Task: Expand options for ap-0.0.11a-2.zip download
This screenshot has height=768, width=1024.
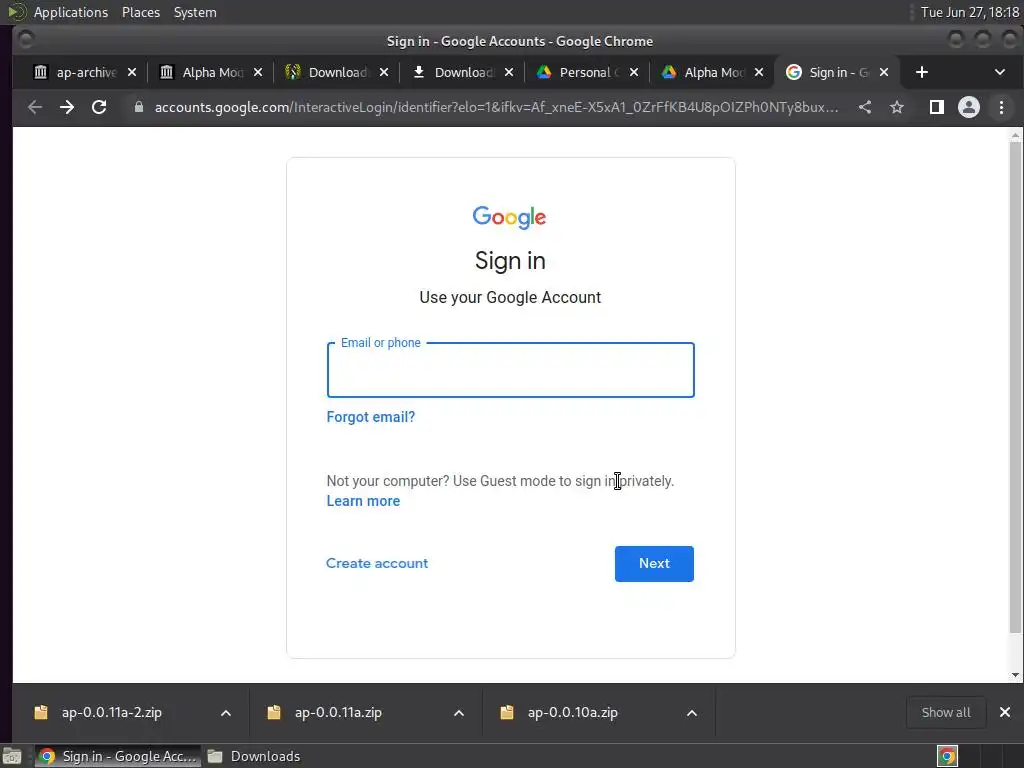Action: coord(226,712)
